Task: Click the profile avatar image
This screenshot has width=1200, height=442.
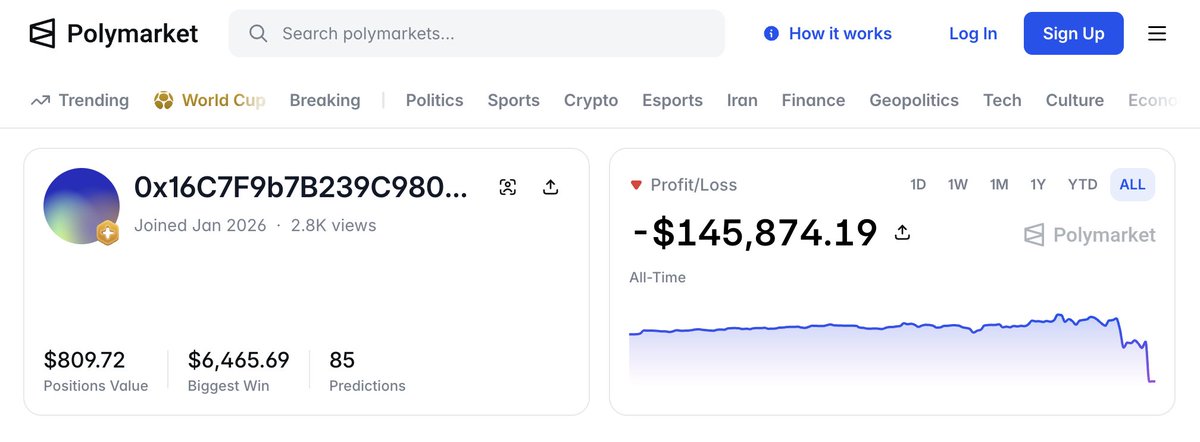Action: pos(81,206)
